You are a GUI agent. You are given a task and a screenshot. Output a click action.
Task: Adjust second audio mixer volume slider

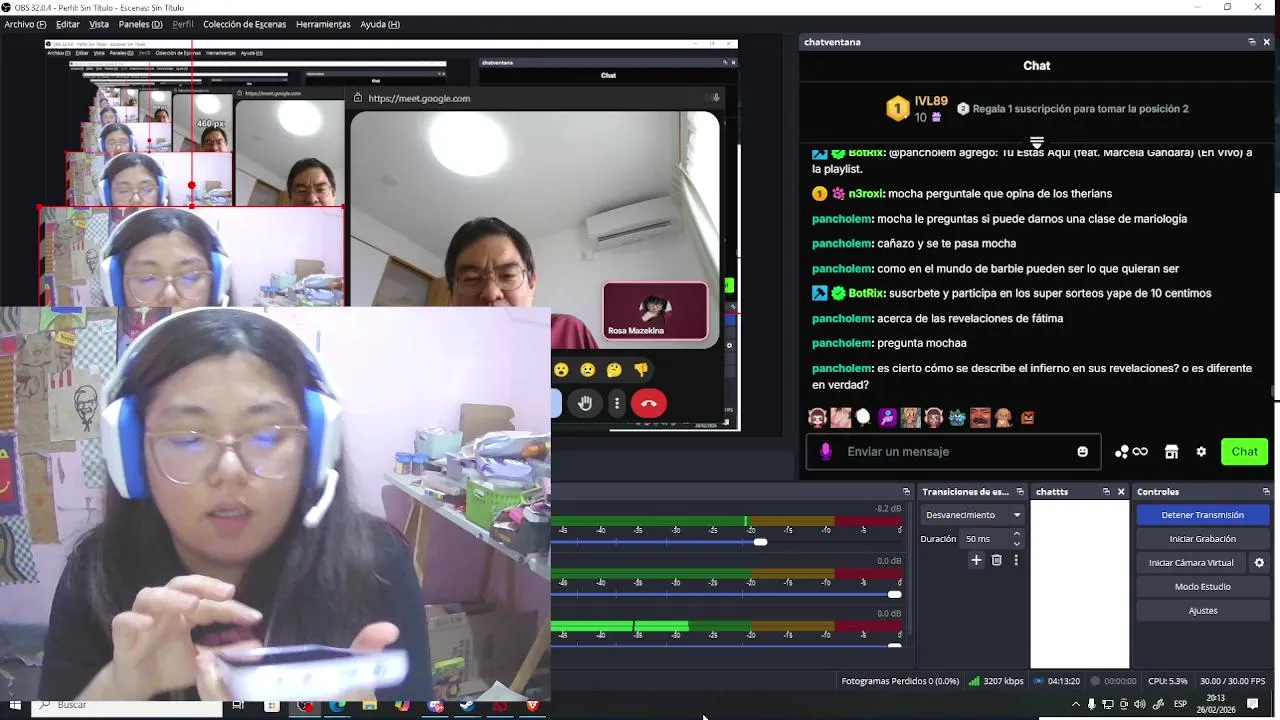894,594
